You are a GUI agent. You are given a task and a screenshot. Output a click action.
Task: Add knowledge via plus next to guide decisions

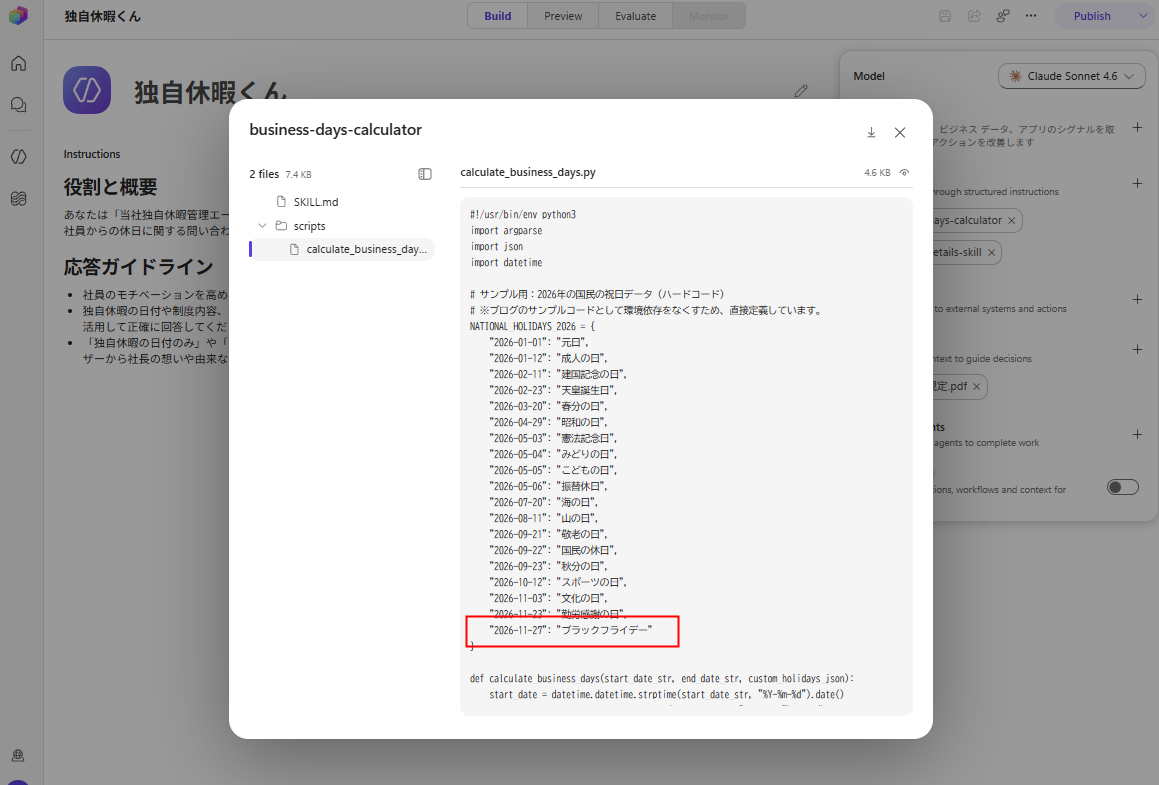pyautogui.click(x=1137, y=350)
